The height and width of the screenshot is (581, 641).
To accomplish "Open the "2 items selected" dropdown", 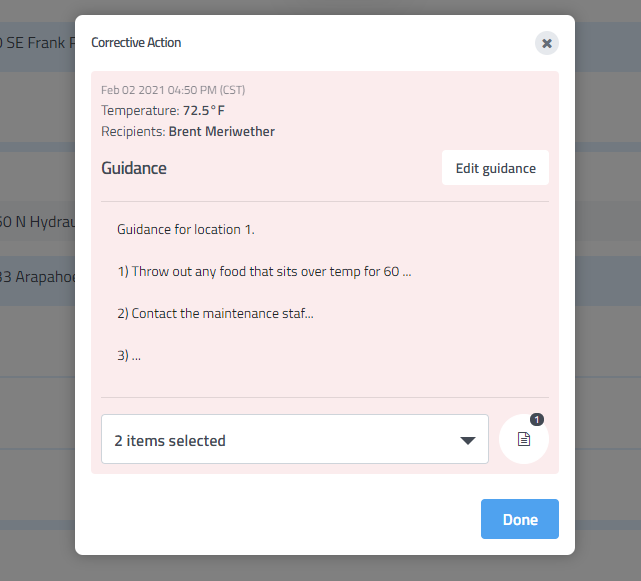I will 294,440.
